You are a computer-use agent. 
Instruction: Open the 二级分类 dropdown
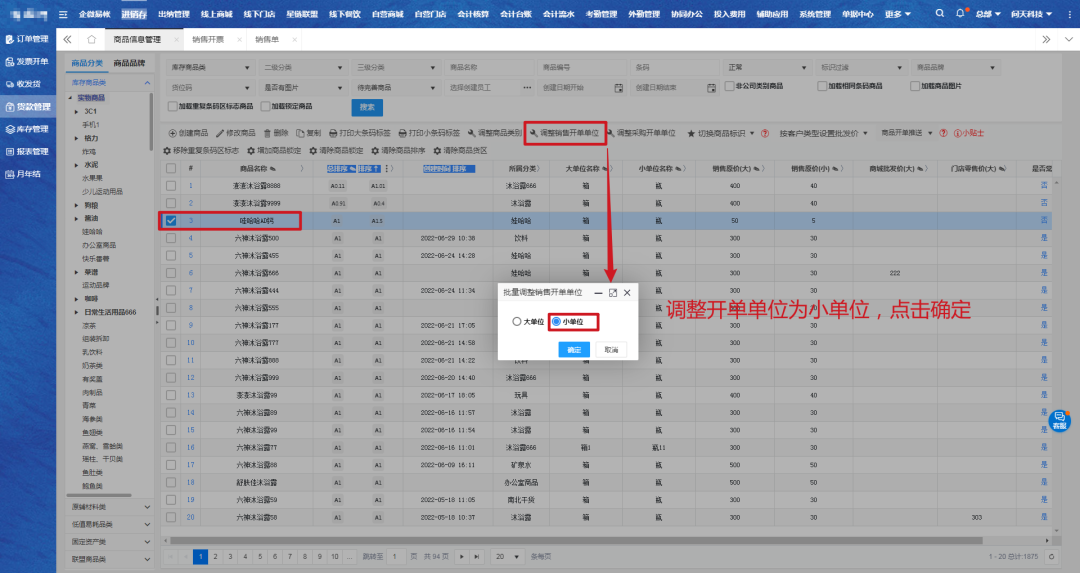coord(300,67)
